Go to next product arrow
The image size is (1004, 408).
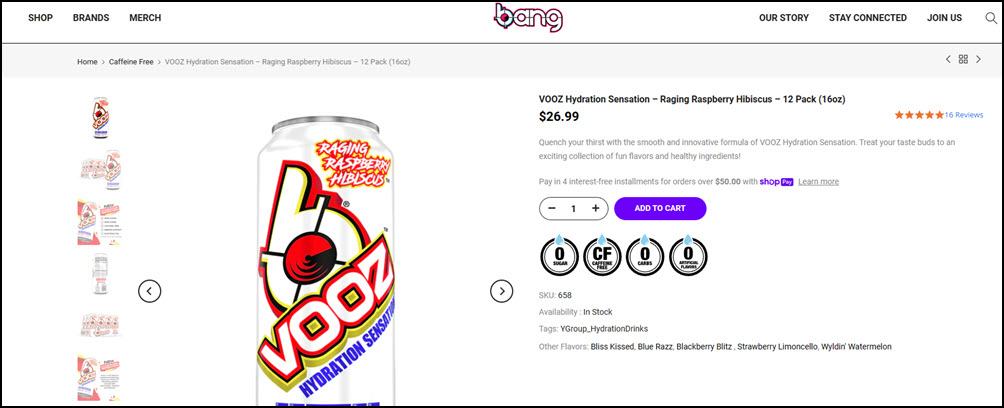tap(978, 60)
